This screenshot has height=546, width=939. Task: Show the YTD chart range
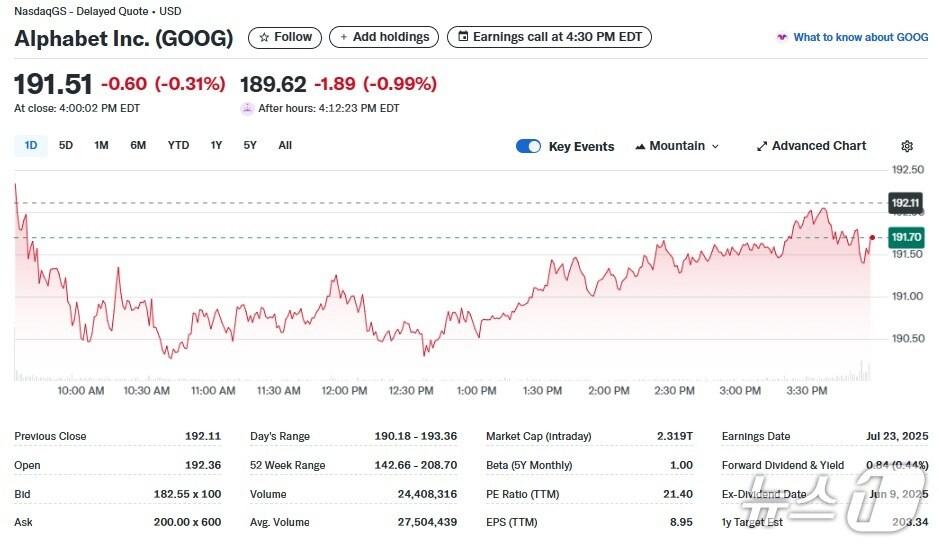(x=178, y=145)
